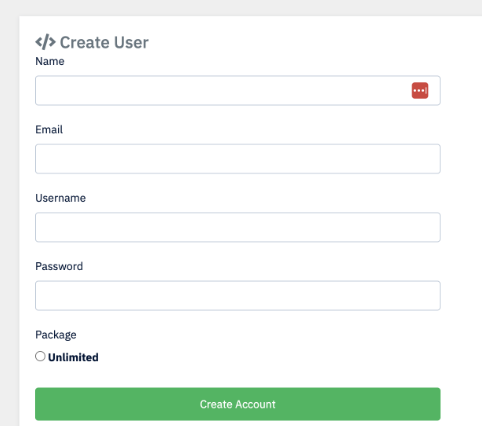Viewport: 482px width, 426px height.
Task: Focus the Name input field
Action: 238,91
